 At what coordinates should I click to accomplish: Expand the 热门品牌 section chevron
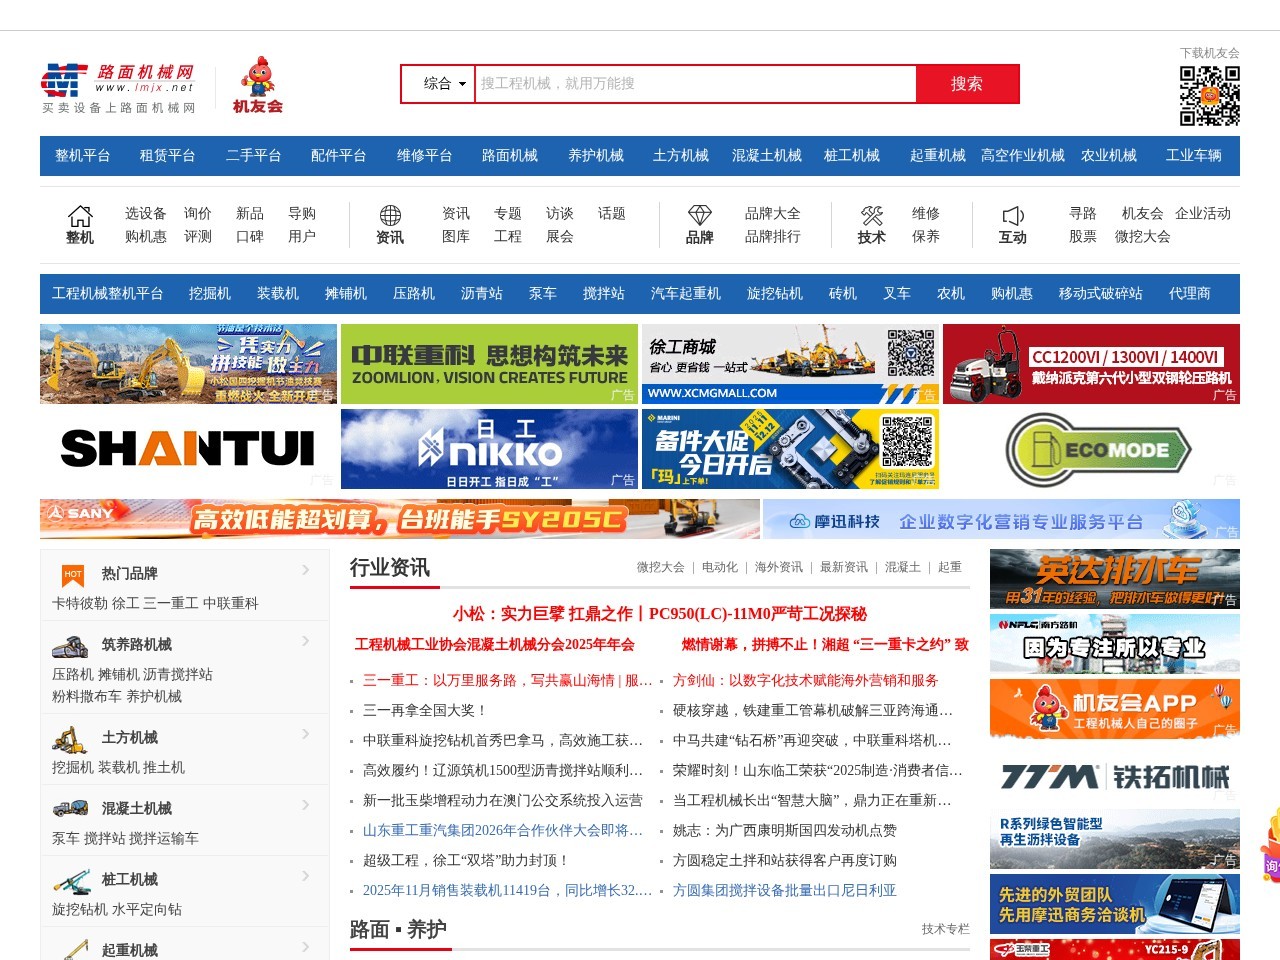[305, 570]
